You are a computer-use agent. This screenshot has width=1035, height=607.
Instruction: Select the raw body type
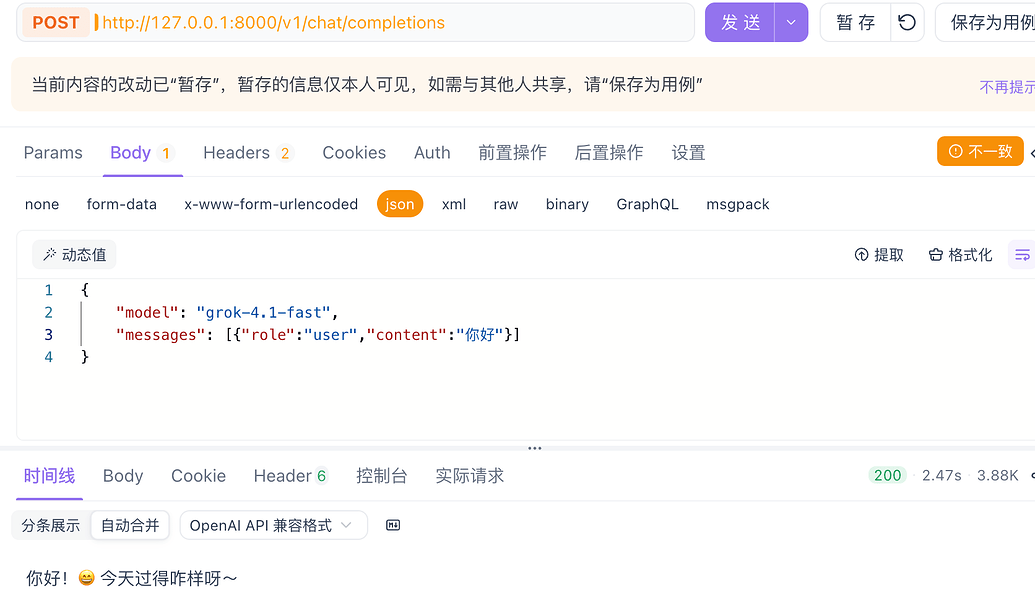506,205
